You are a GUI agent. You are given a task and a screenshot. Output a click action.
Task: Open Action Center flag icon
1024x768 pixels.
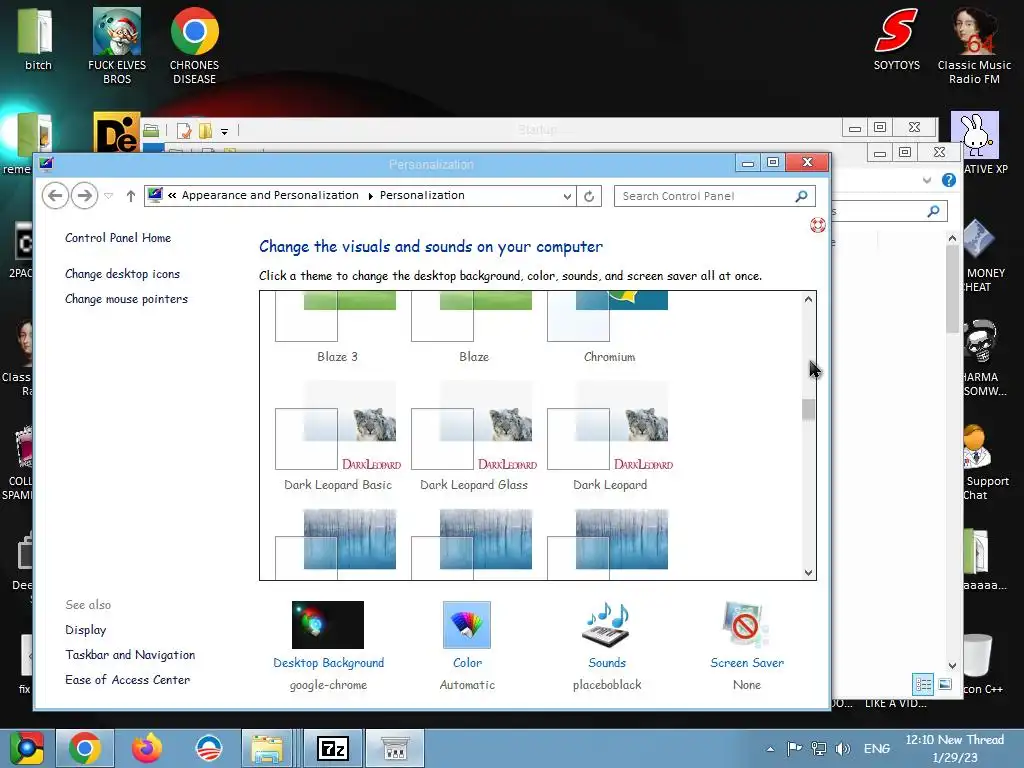click(794, 748)
